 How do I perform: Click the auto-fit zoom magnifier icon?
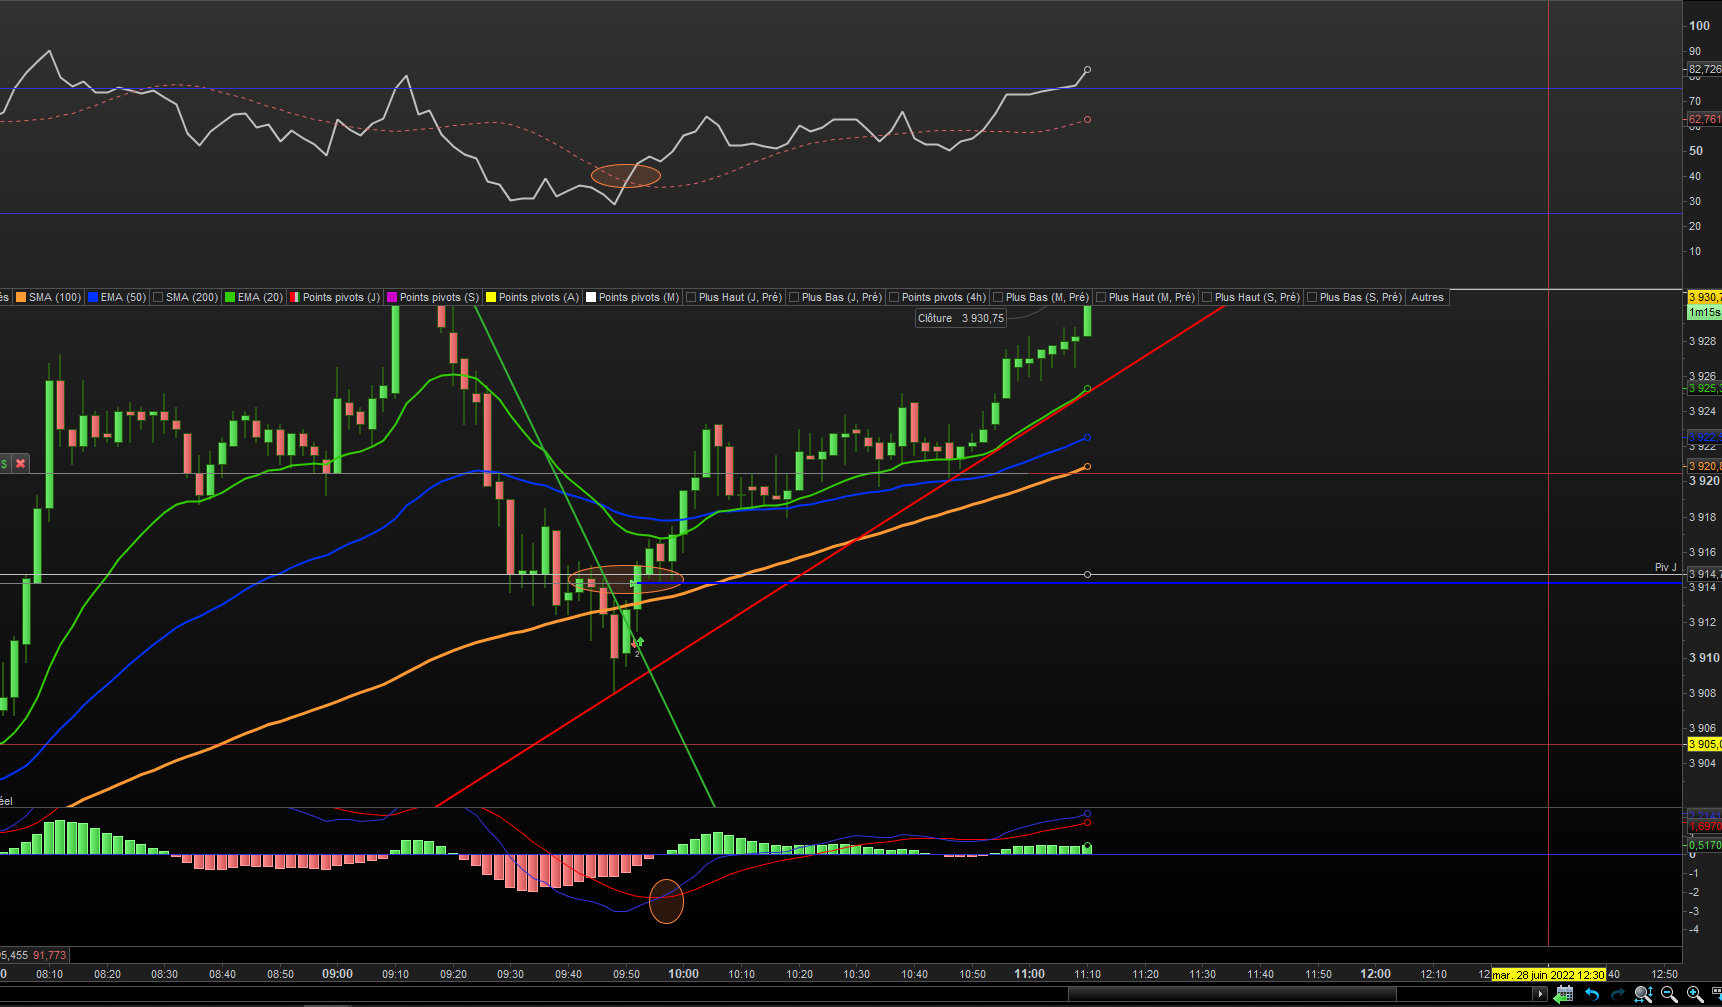click(x=1643, y=994)
